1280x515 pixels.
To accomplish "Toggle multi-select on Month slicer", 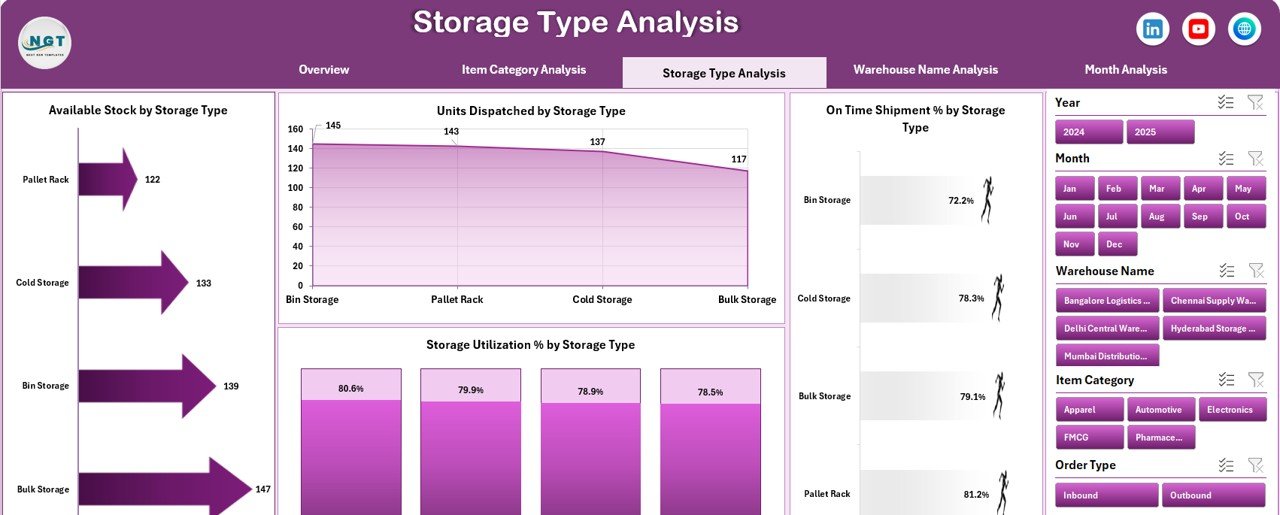I will (x=1225, y=158).
